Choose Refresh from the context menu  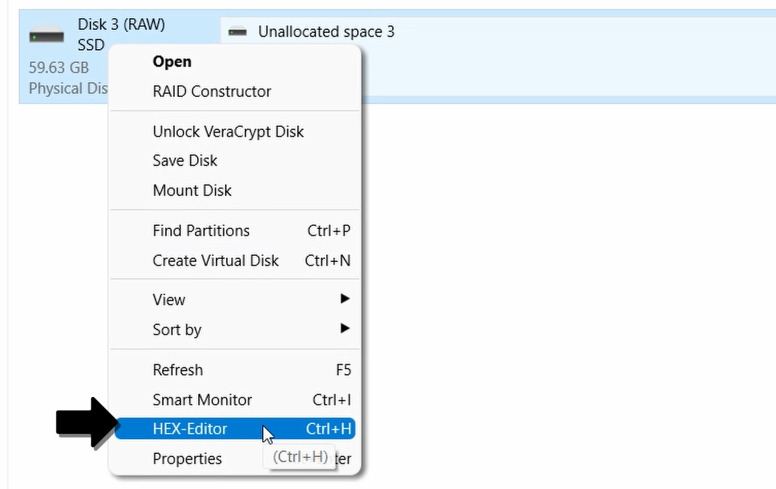pos(235,370)
